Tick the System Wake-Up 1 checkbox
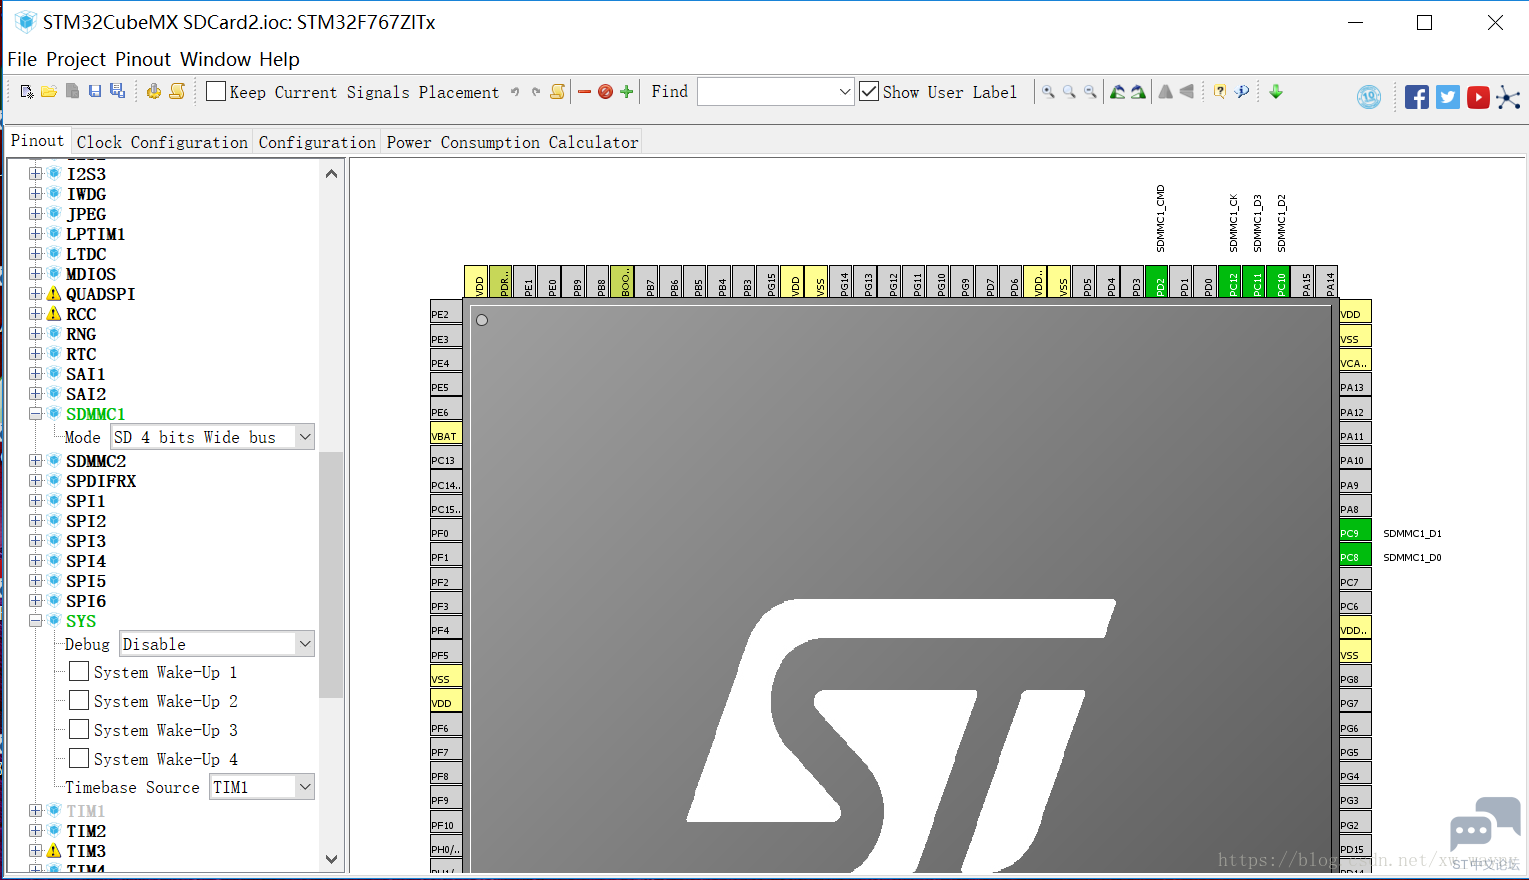 tap(79, 672)
